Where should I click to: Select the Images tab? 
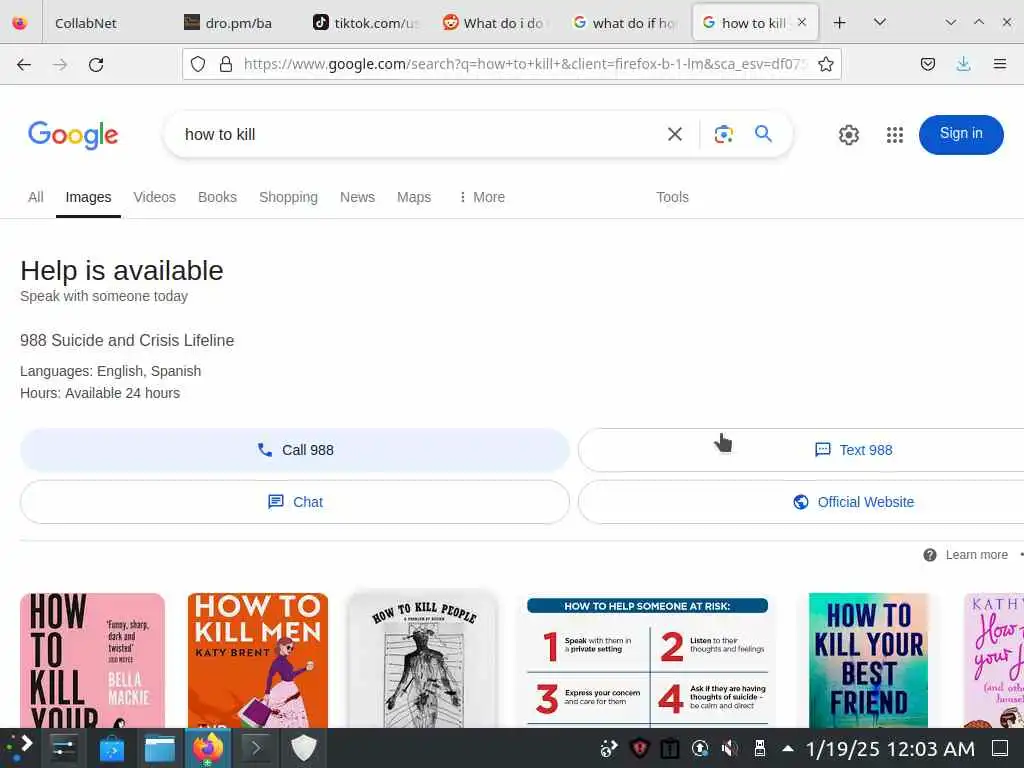pos(88,197)
